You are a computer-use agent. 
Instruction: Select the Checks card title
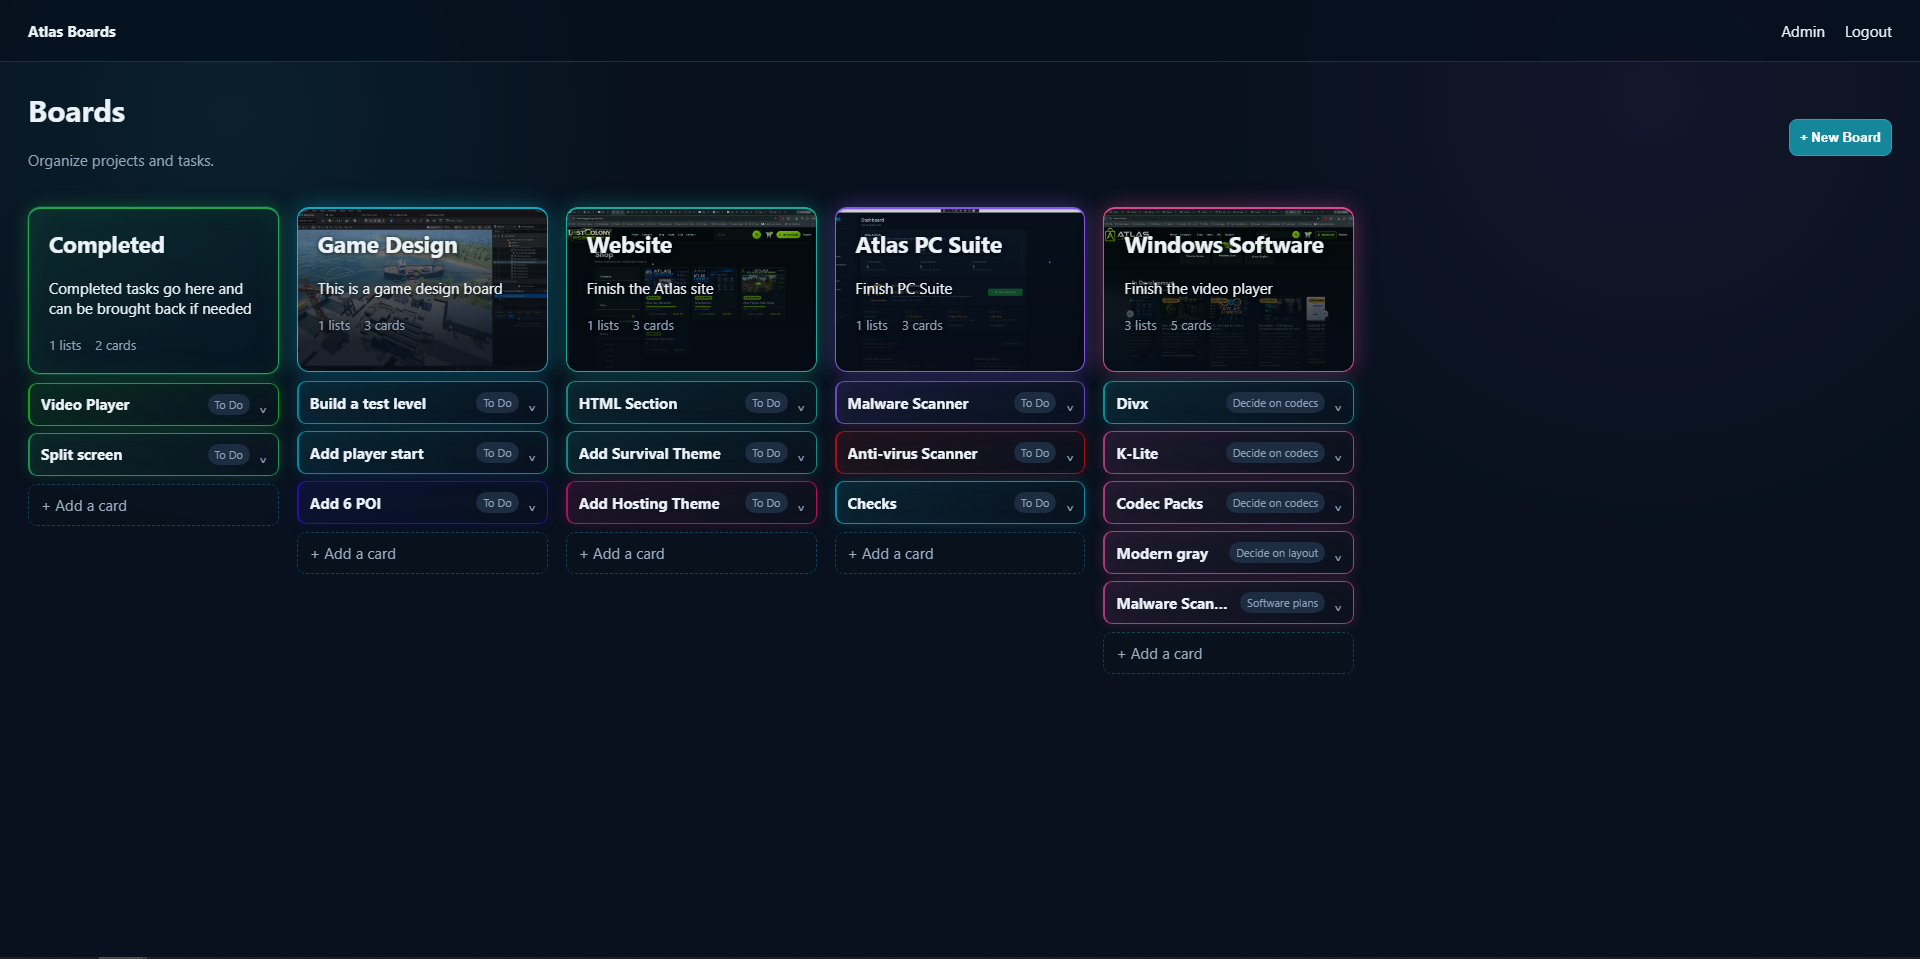point(872,504)
